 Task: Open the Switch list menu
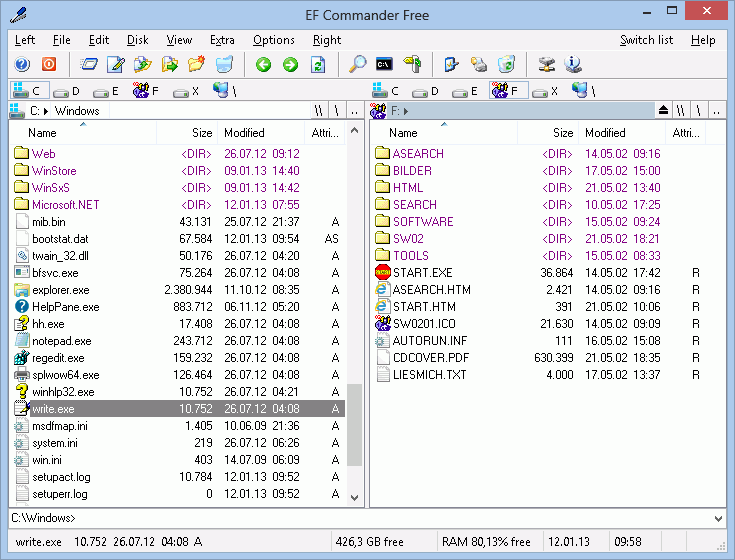pos(646,40)
